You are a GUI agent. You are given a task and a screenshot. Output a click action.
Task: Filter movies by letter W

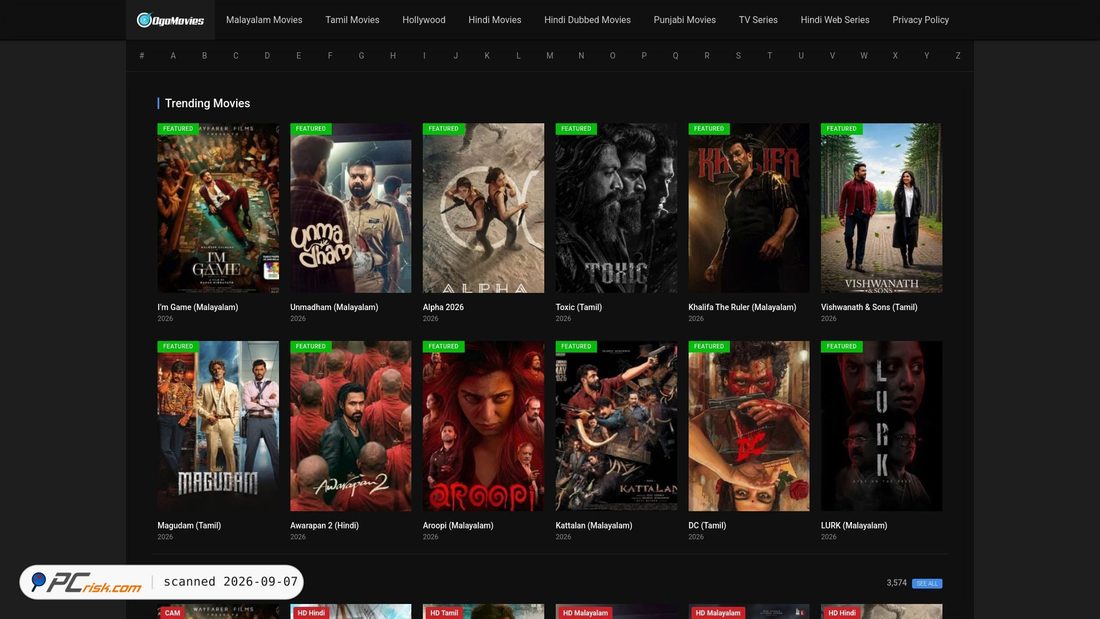click(x=864, y=55)
